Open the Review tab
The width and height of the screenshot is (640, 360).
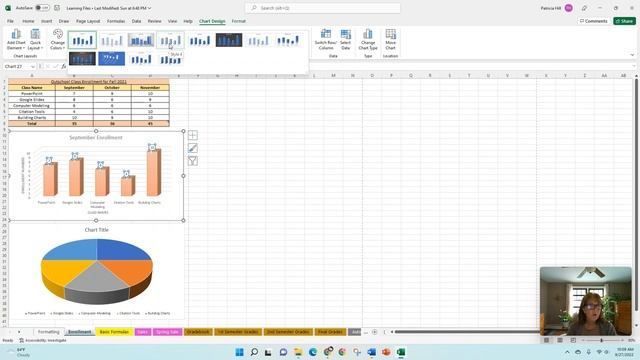pos(154,21)
